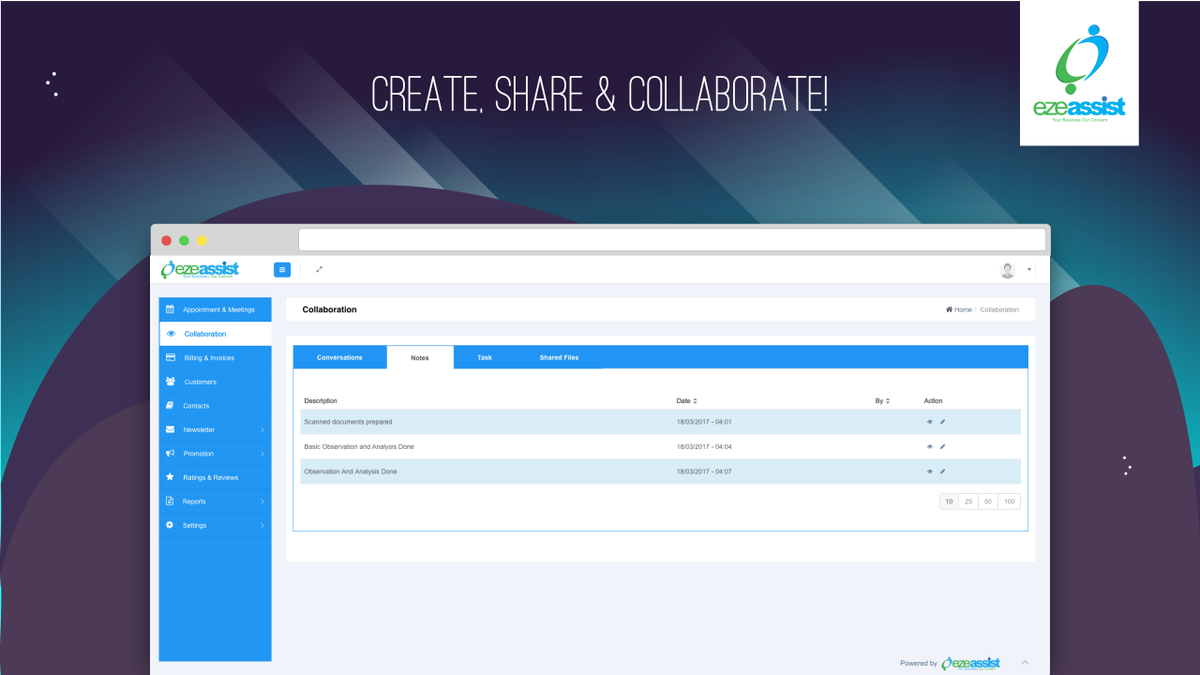
Task: Open Ratings & Reviews menu item
Action: click(215, 478)
